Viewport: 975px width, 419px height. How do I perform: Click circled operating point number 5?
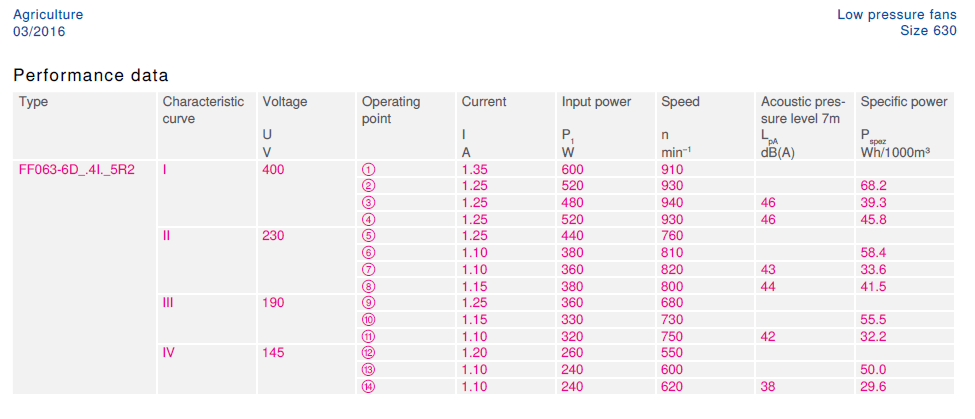pyautogui.click(x=368, y=237)
